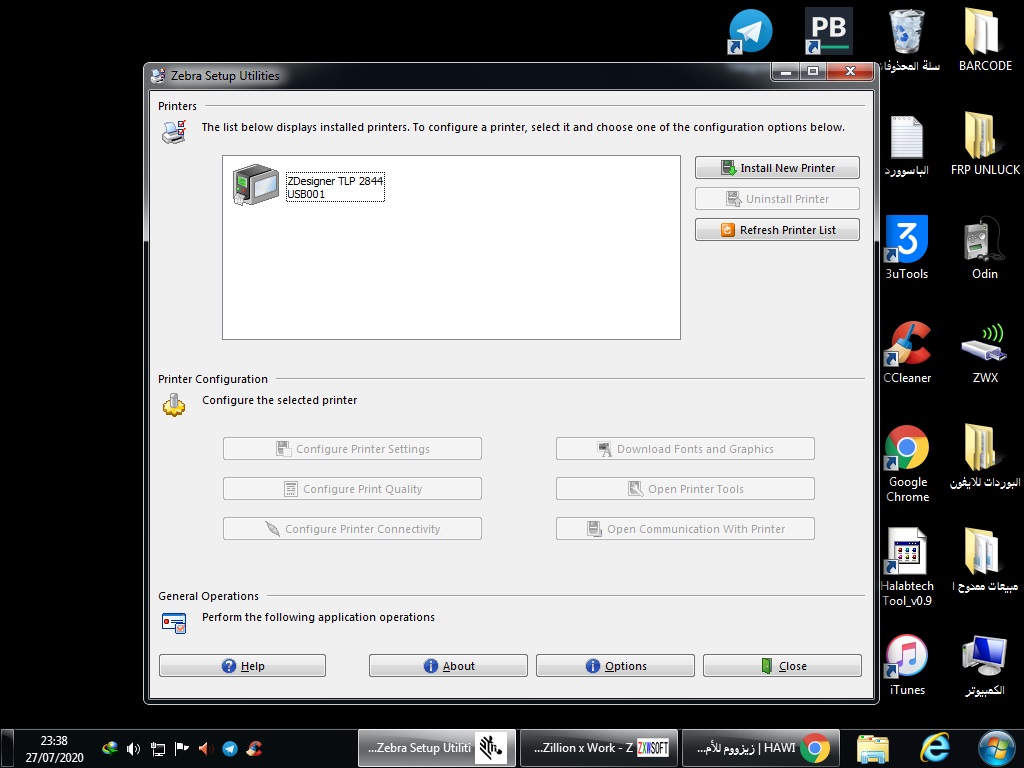This screenshot has width=1024, height=768.
Task: Open Windows Explorer from taskbar
Action: click(x=873, y=748)
